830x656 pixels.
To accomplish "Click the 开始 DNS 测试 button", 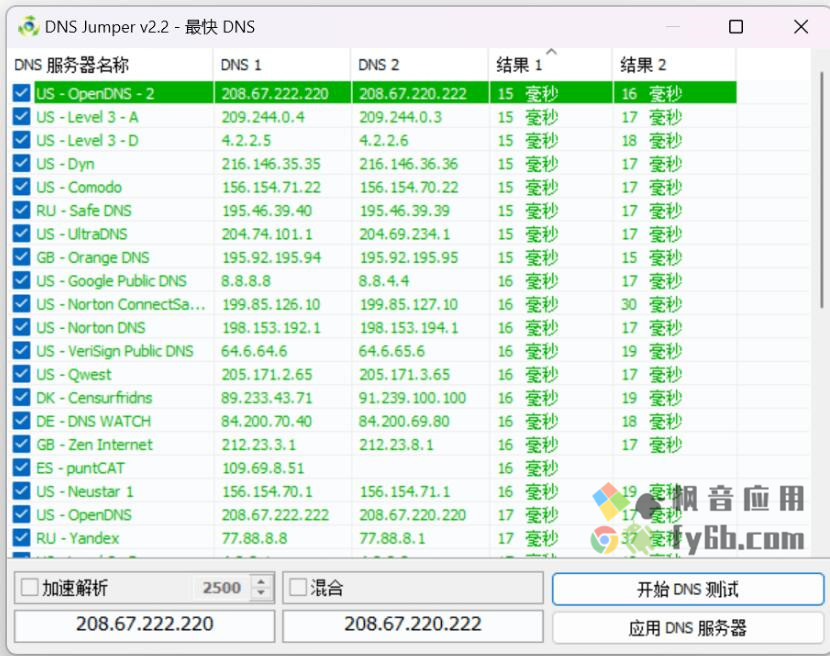I will 688,589.
